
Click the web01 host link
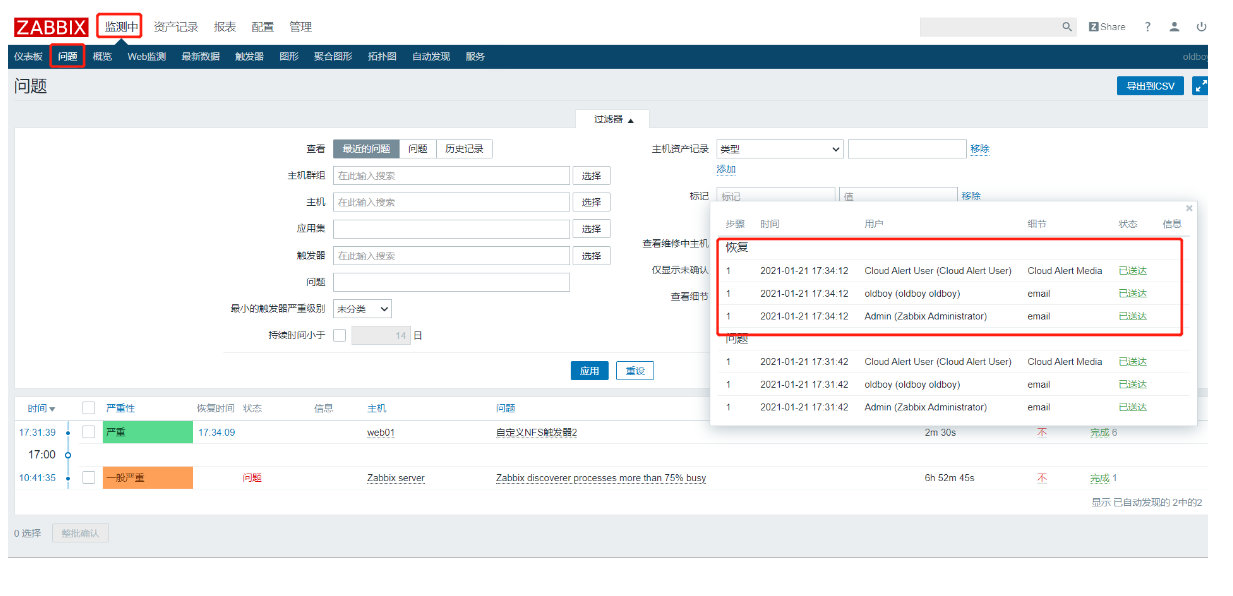click(x=381, y=432)
